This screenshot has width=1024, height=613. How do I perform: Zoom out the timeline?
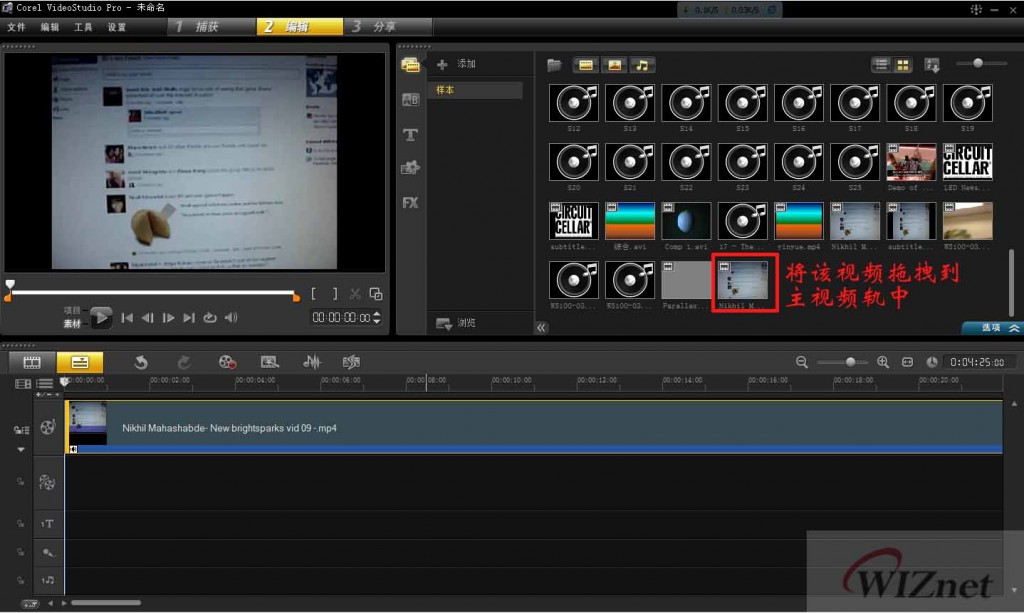[802, 362]
